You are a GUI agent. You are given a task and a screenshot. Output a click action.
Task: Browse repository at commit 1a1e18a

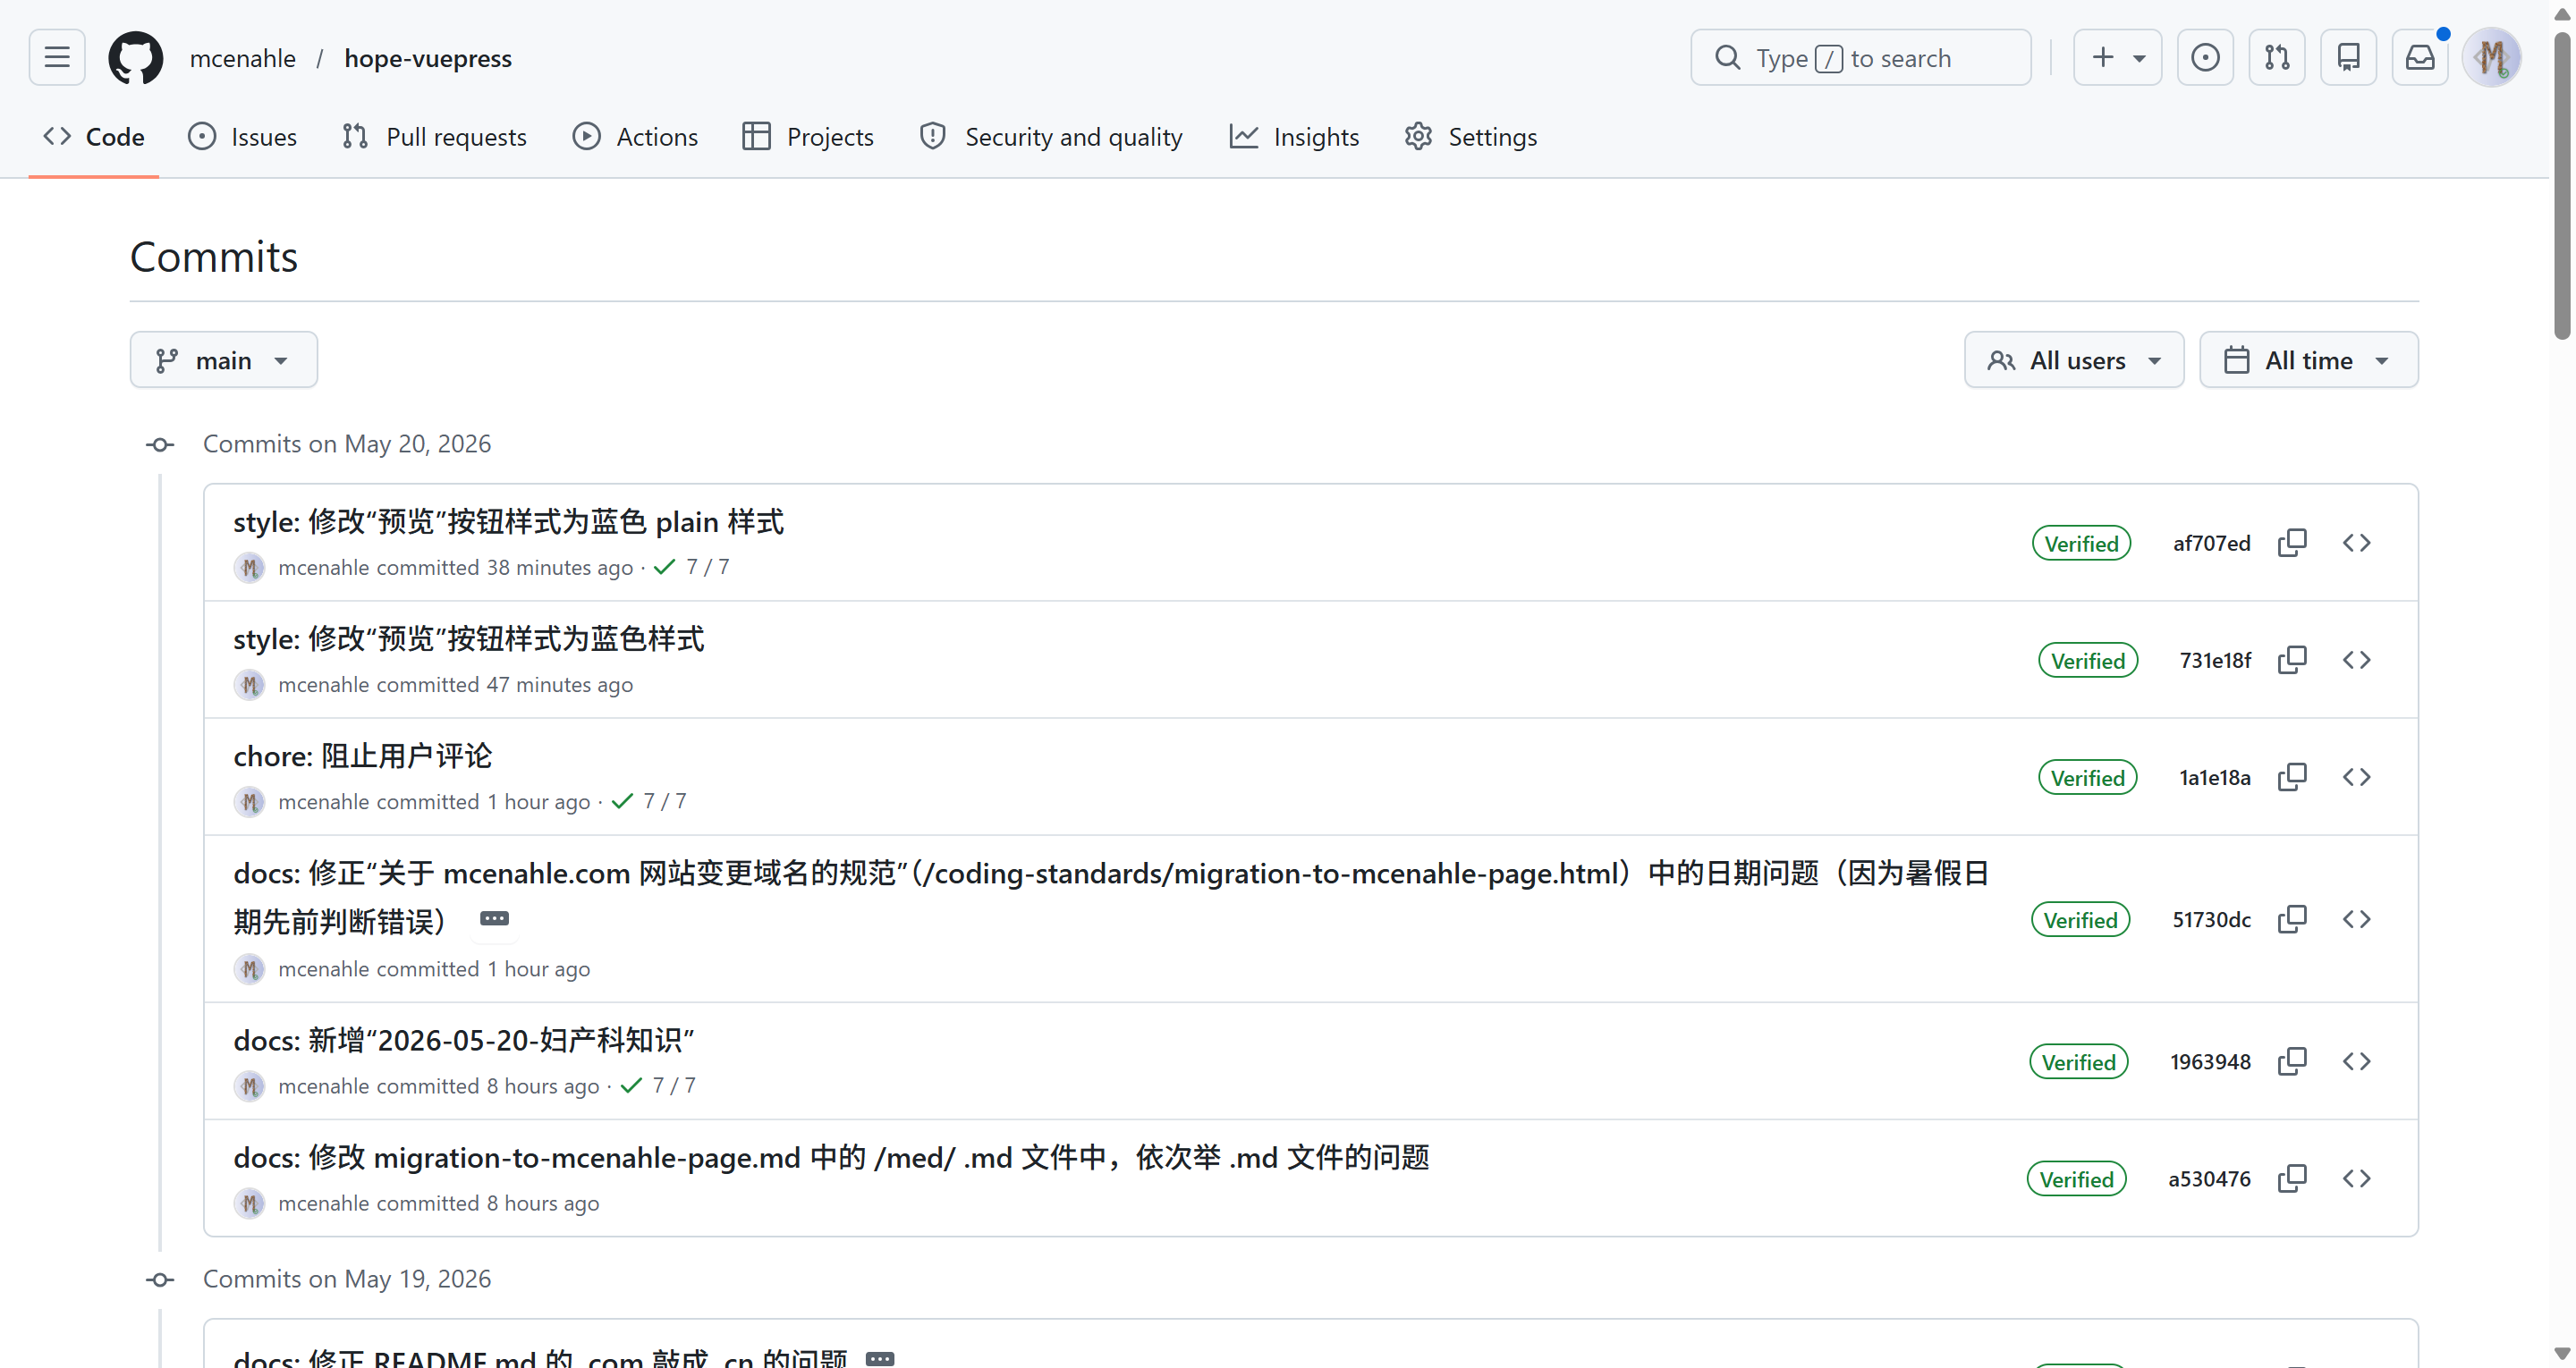tap(2356, 777)
